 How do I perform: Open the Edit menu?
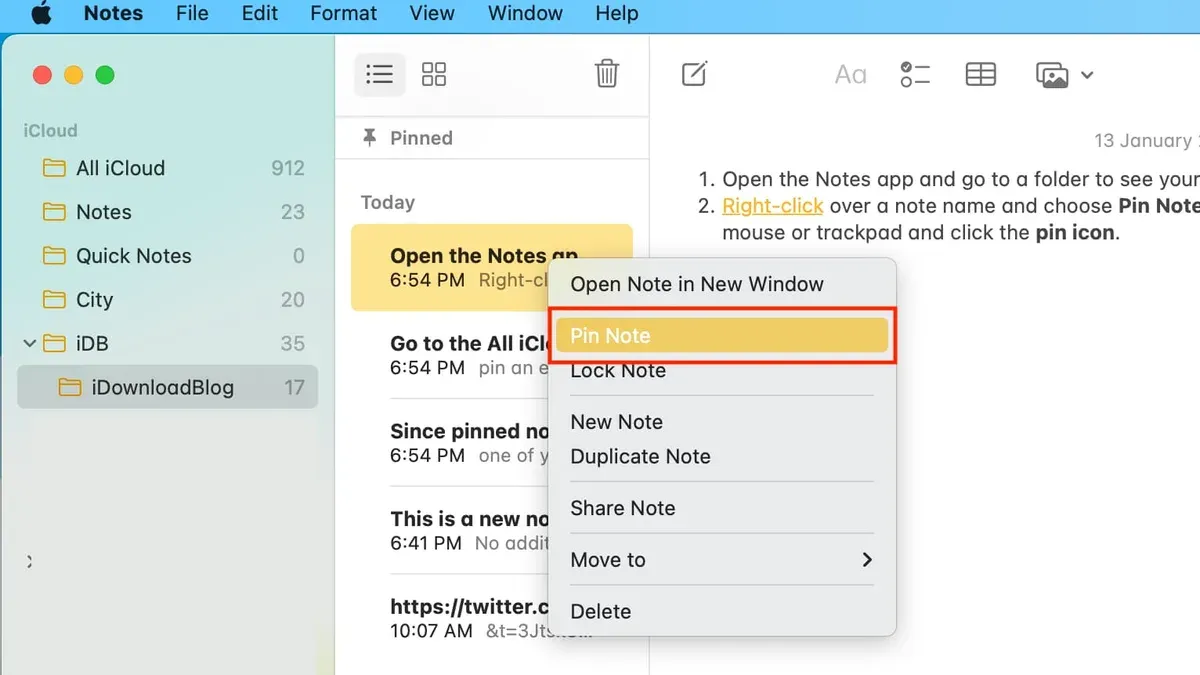260,14
